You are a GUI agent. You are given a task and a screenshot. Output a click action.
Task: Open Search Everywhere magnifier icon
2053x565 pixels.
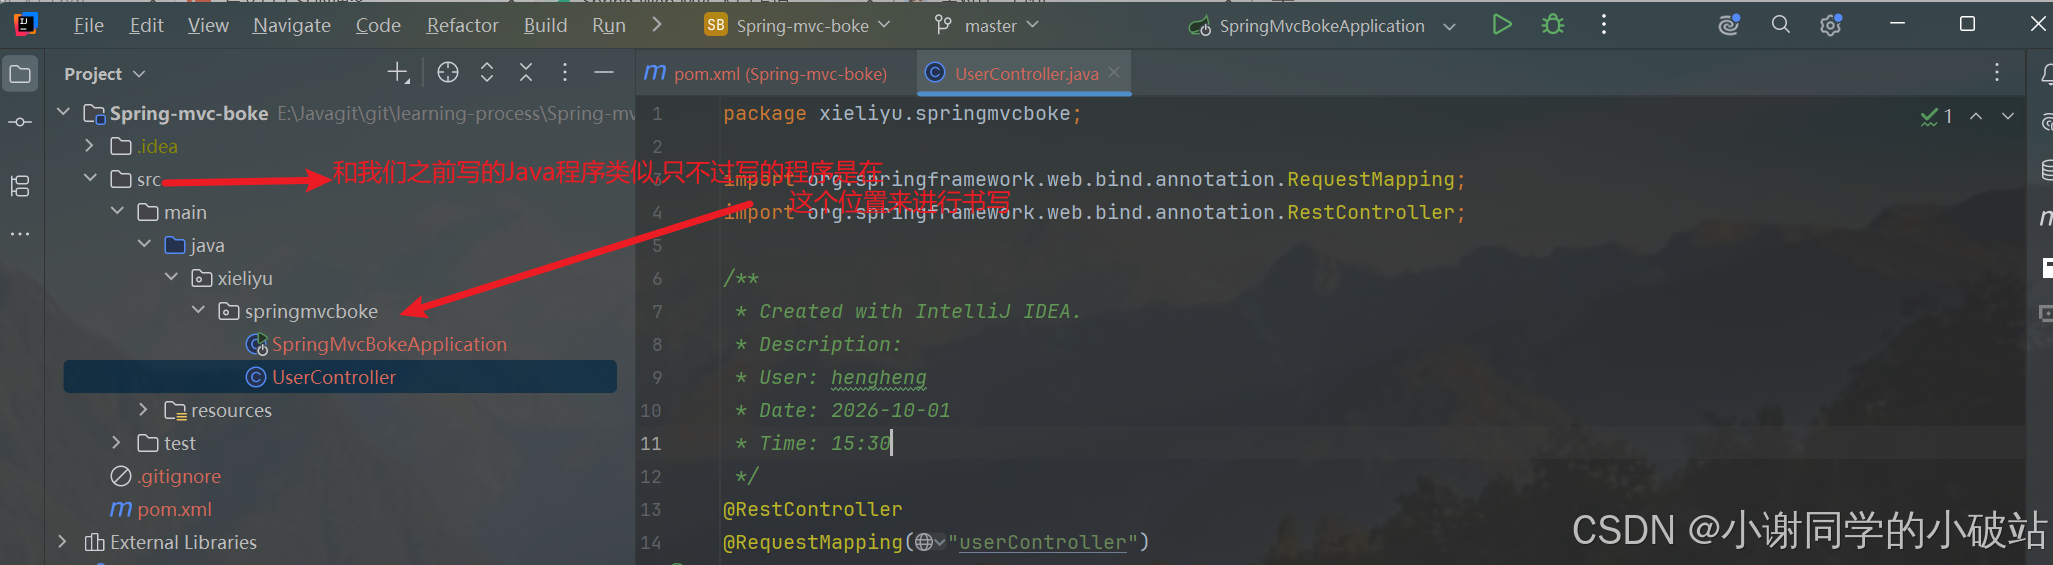click(1781, 25)
